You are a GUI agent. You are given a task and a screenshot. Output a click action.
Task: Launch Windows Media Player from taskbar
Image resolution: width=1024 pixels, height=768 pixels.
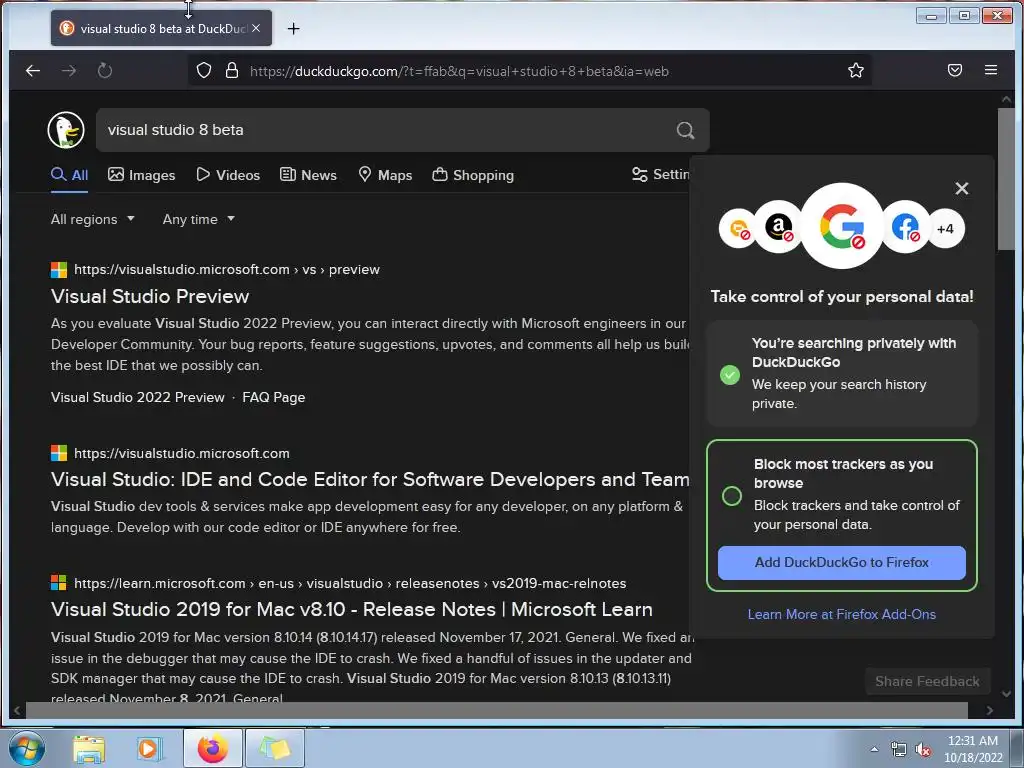click(x=149, y=749)
